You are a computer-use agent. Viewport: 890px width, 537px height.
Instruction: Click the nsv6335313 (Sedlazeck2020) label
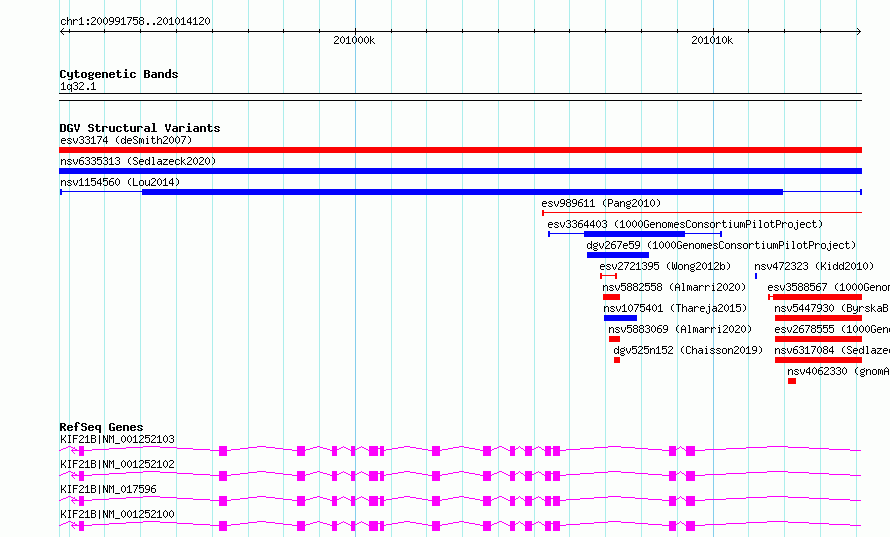(x=138, y=161)
